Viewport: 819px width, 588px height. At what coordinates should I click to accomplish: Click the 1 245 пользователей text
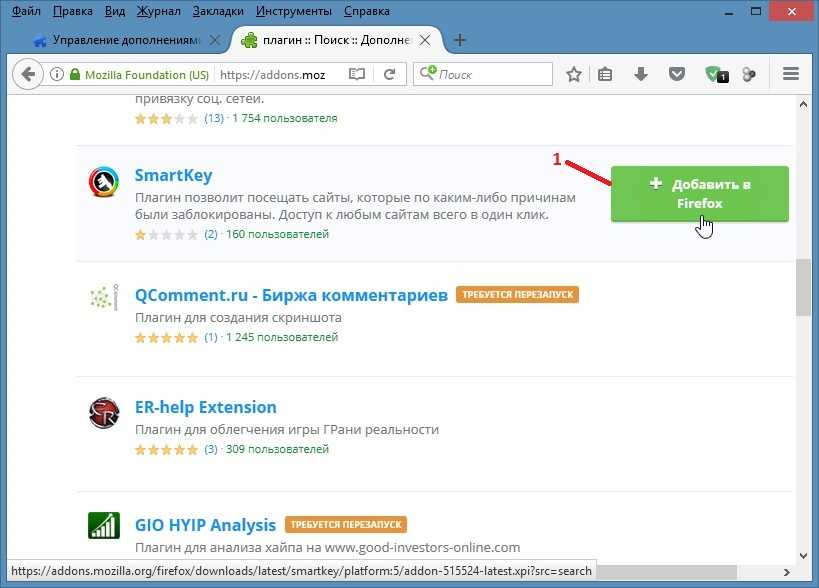click(282, 337)
